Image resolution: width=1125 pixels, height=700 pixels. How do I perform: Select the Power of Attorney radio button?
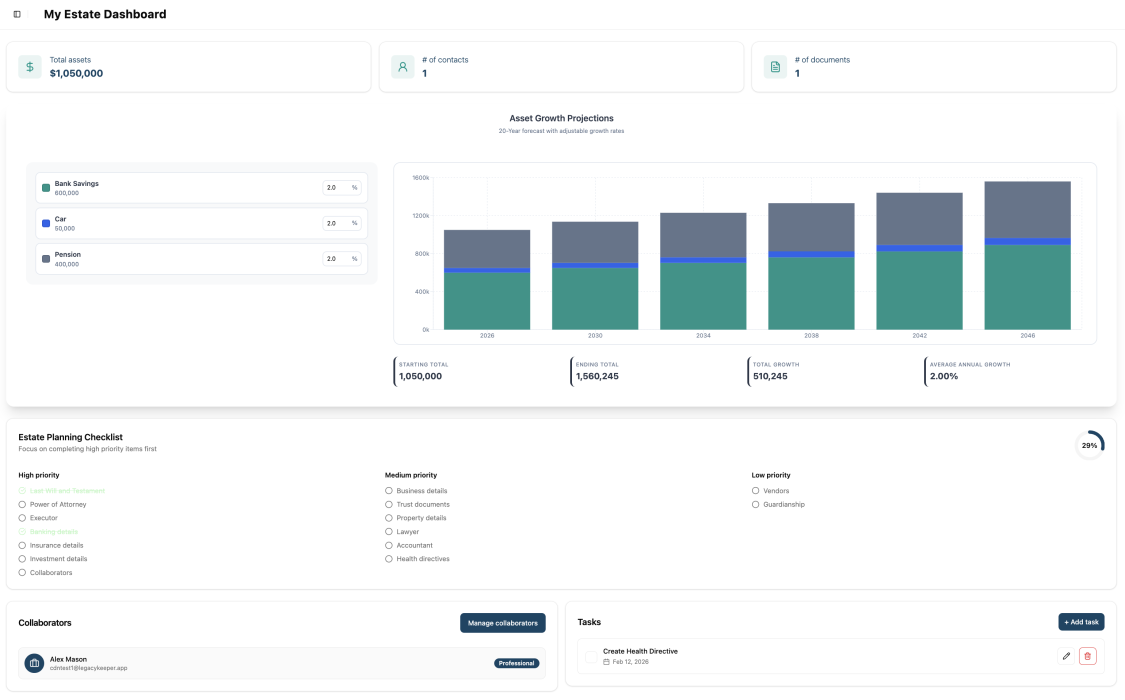[x=22, y=504]
